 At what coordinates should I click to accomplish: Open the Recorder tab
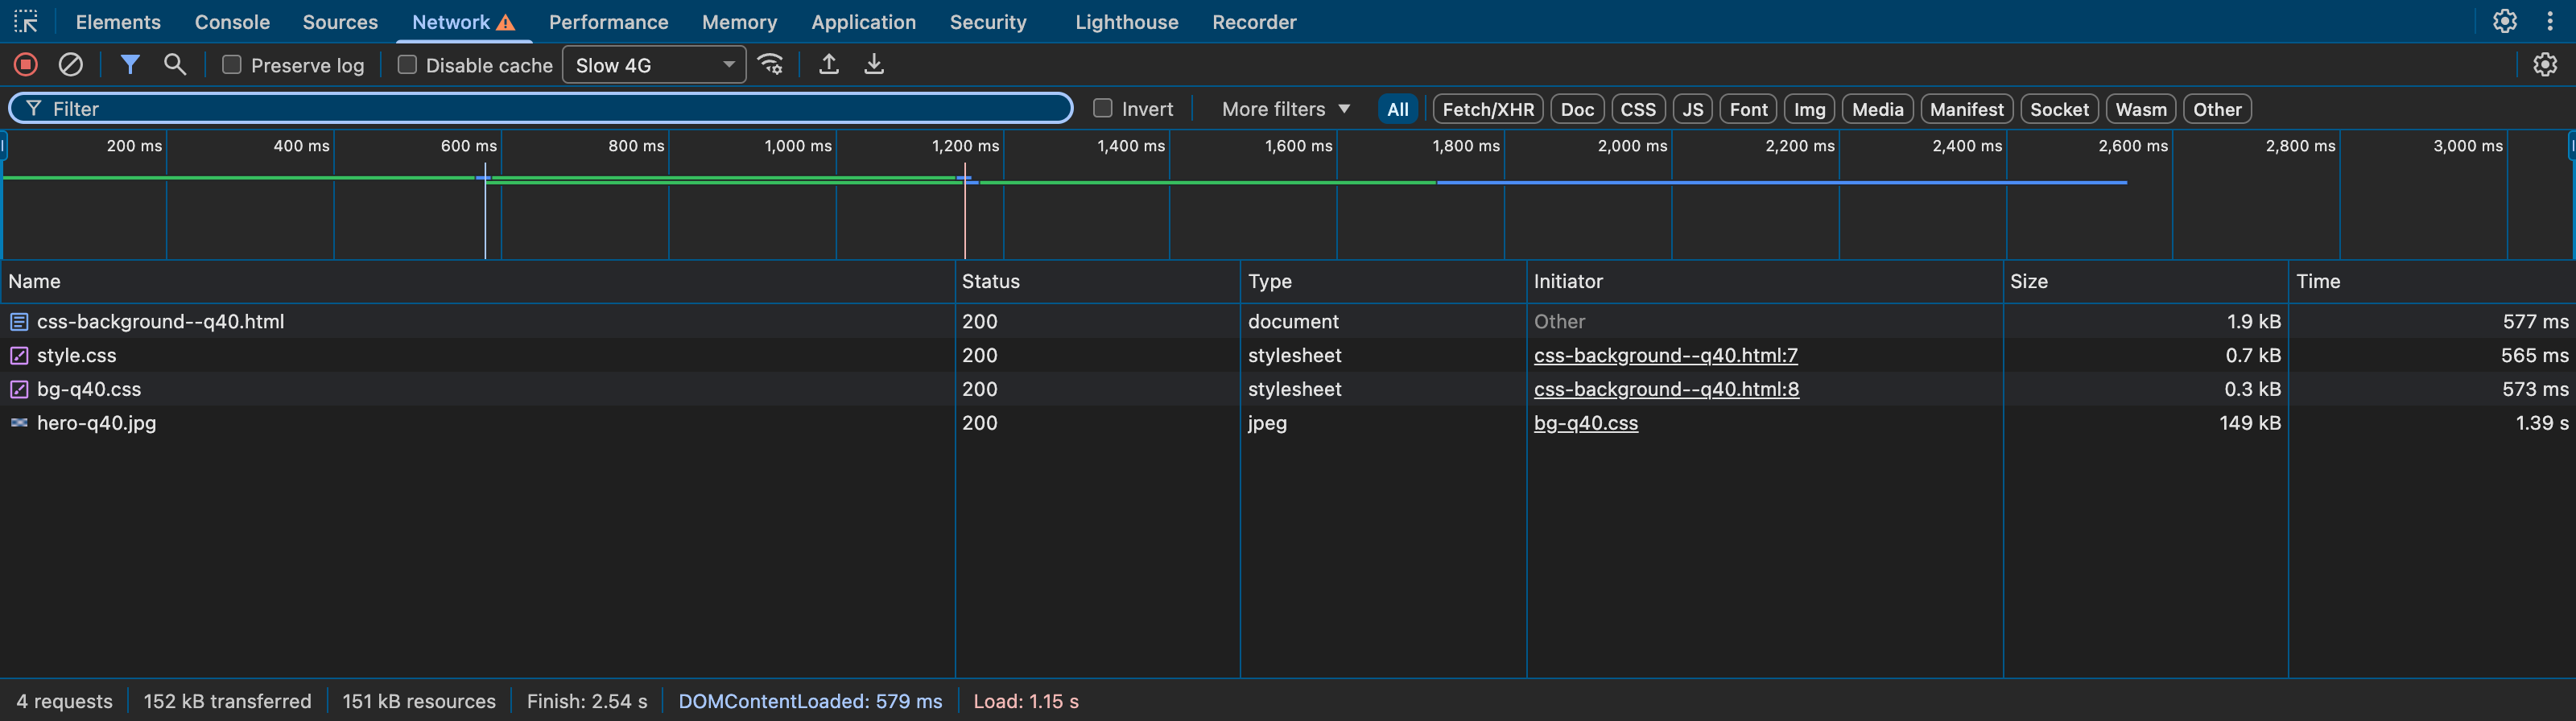pyautogui.click(x=1254, y=22)
